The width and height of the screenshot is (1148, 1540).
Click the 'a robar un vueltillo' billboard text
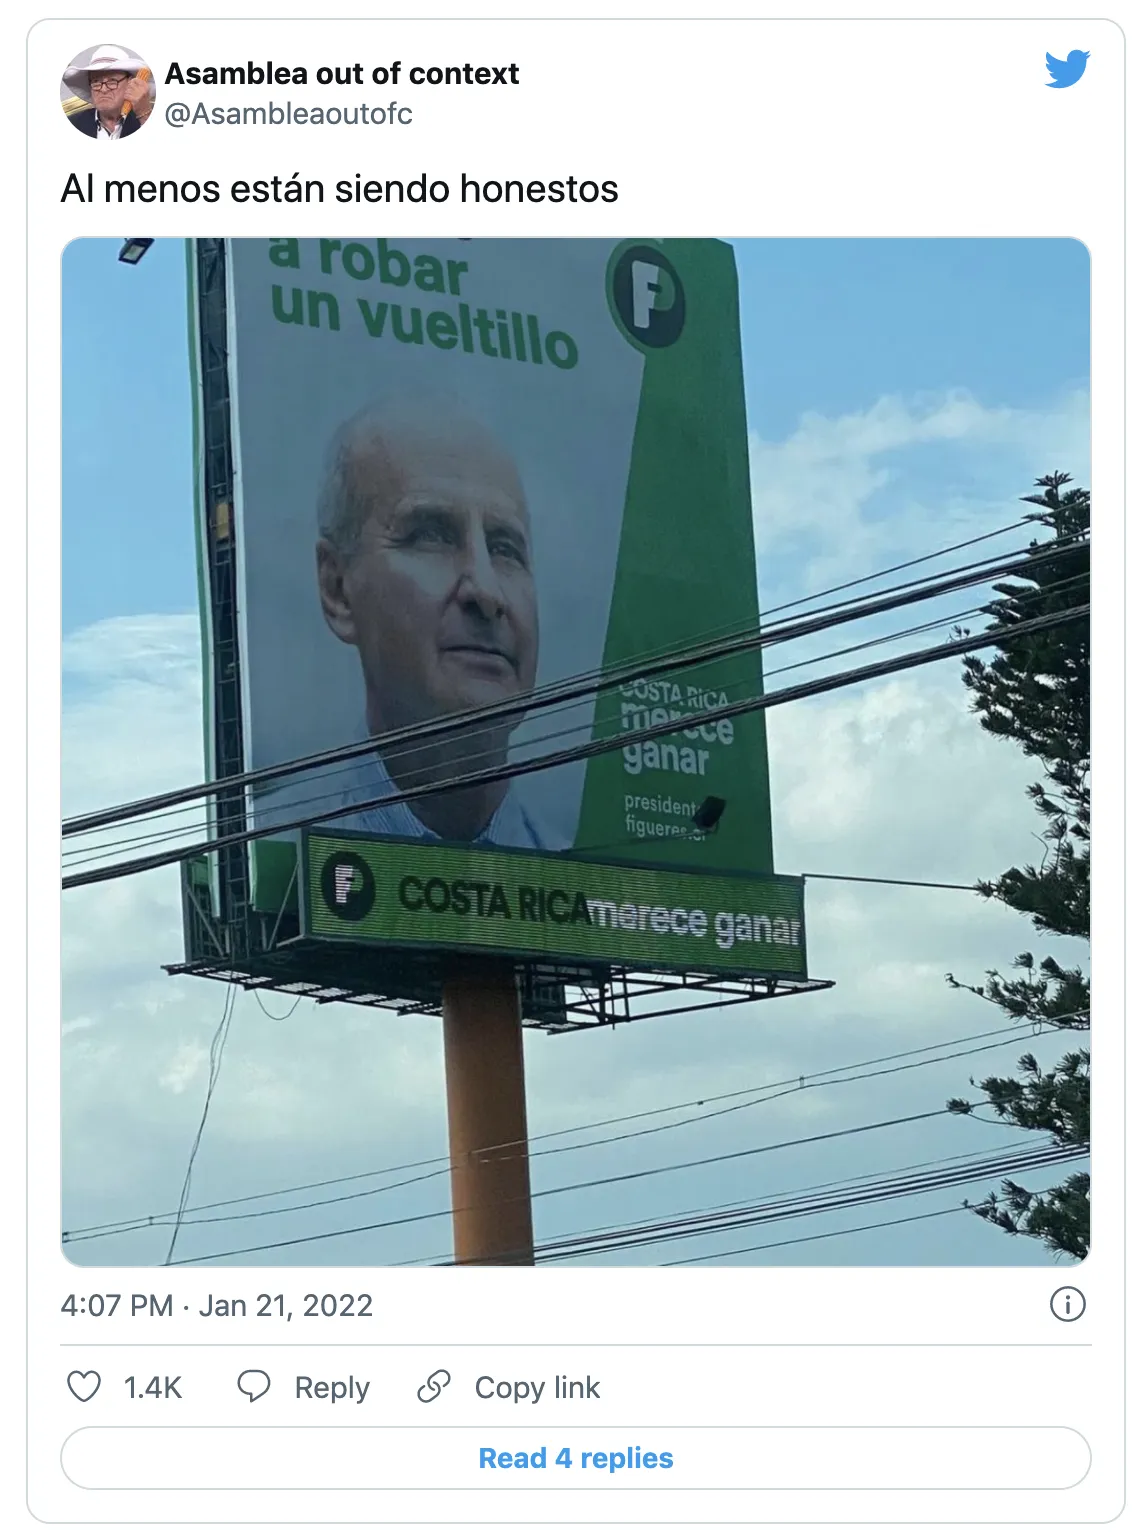tap(423, 302)
